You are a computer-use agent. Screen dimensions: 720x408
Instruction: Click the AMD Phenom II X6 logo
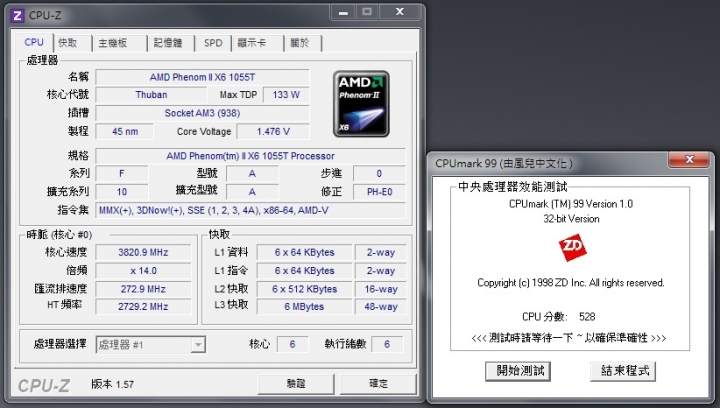pyautogui.click(x=361, y=104)
